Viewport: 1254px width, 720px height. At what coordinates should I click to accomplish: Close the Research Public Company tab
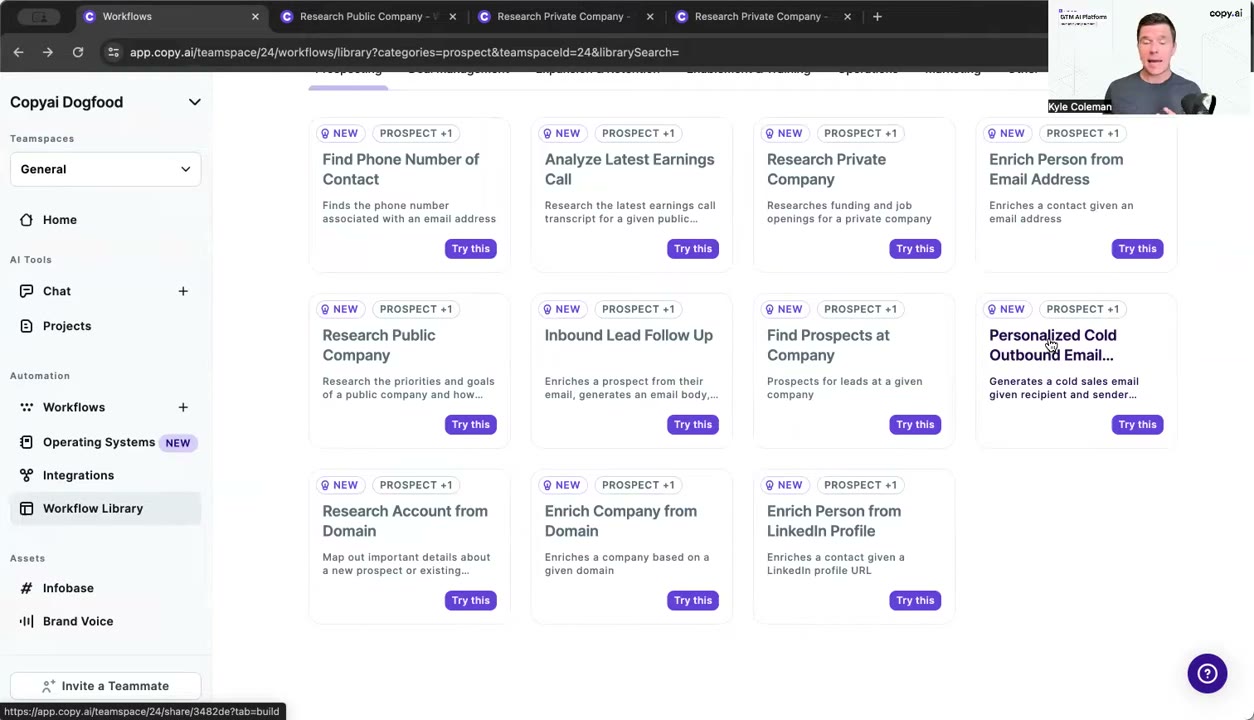452,16
